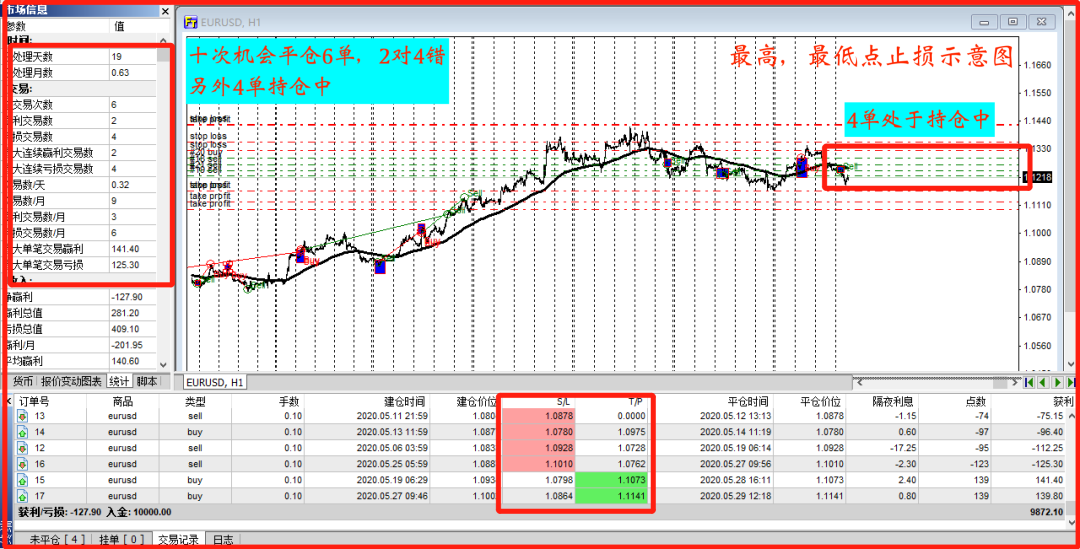Select the green T/P cell showing 1.1073
Image resolution: width=1080 pixels, height=549 pixels.
pos(611,480)
